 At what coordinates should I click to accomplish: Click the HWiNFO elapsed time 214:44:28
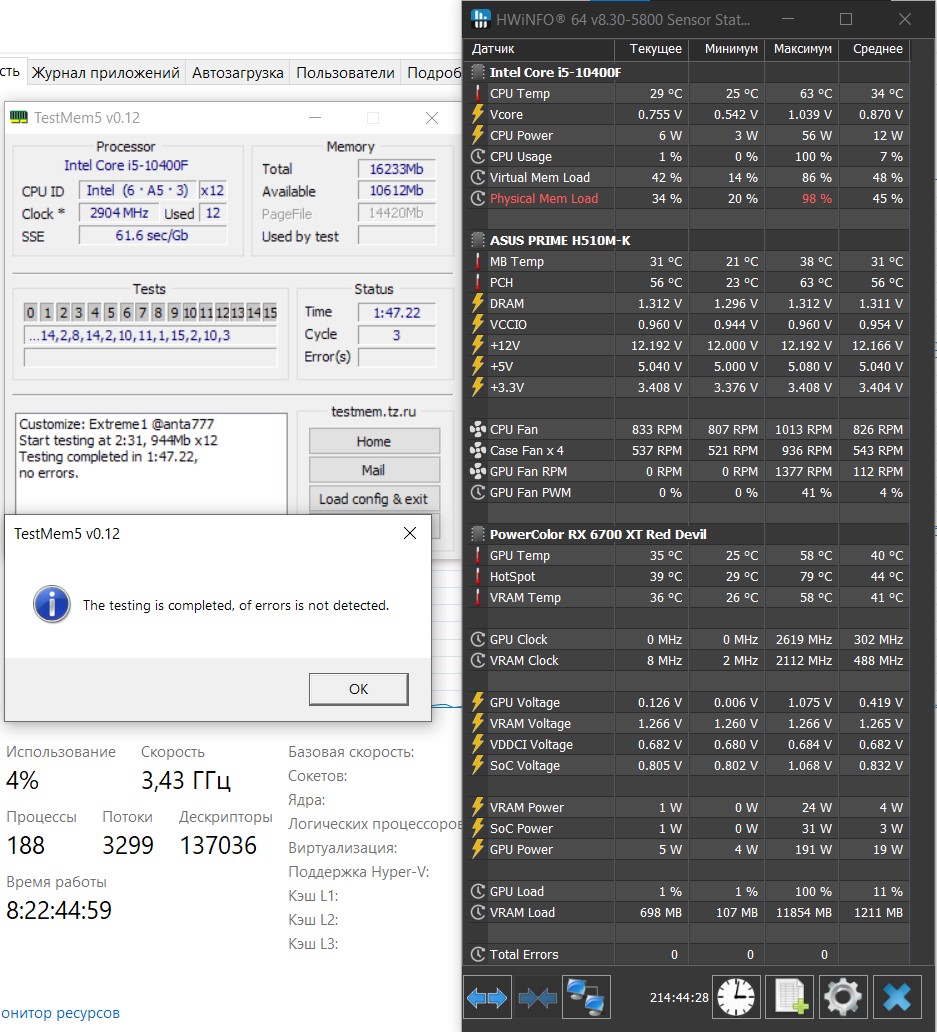click(679, 998)
